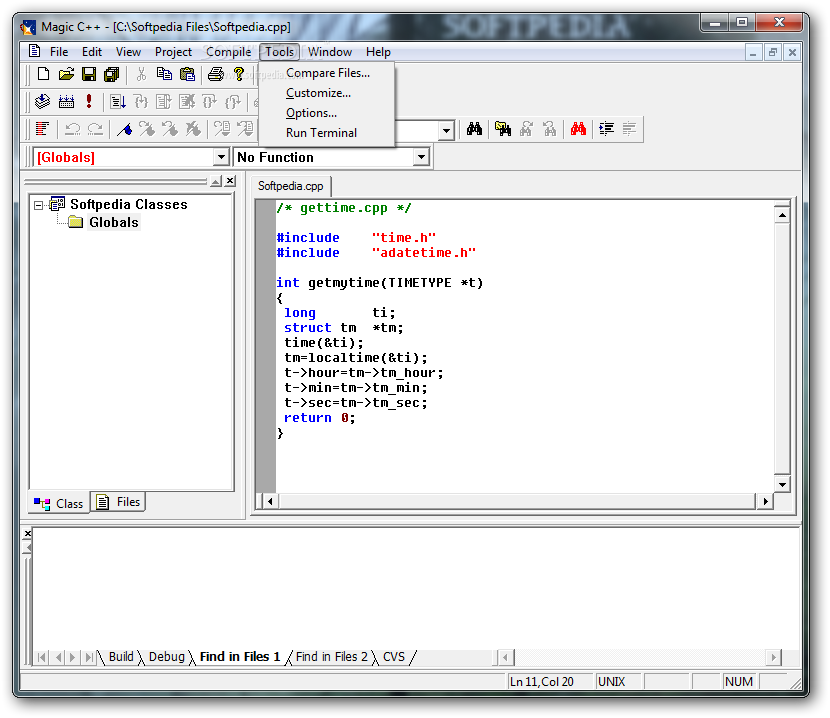The height and width of the screenshot is (718, 830).
Task: Click the red binoculars search icon
Action: click(x=578, y=129)
